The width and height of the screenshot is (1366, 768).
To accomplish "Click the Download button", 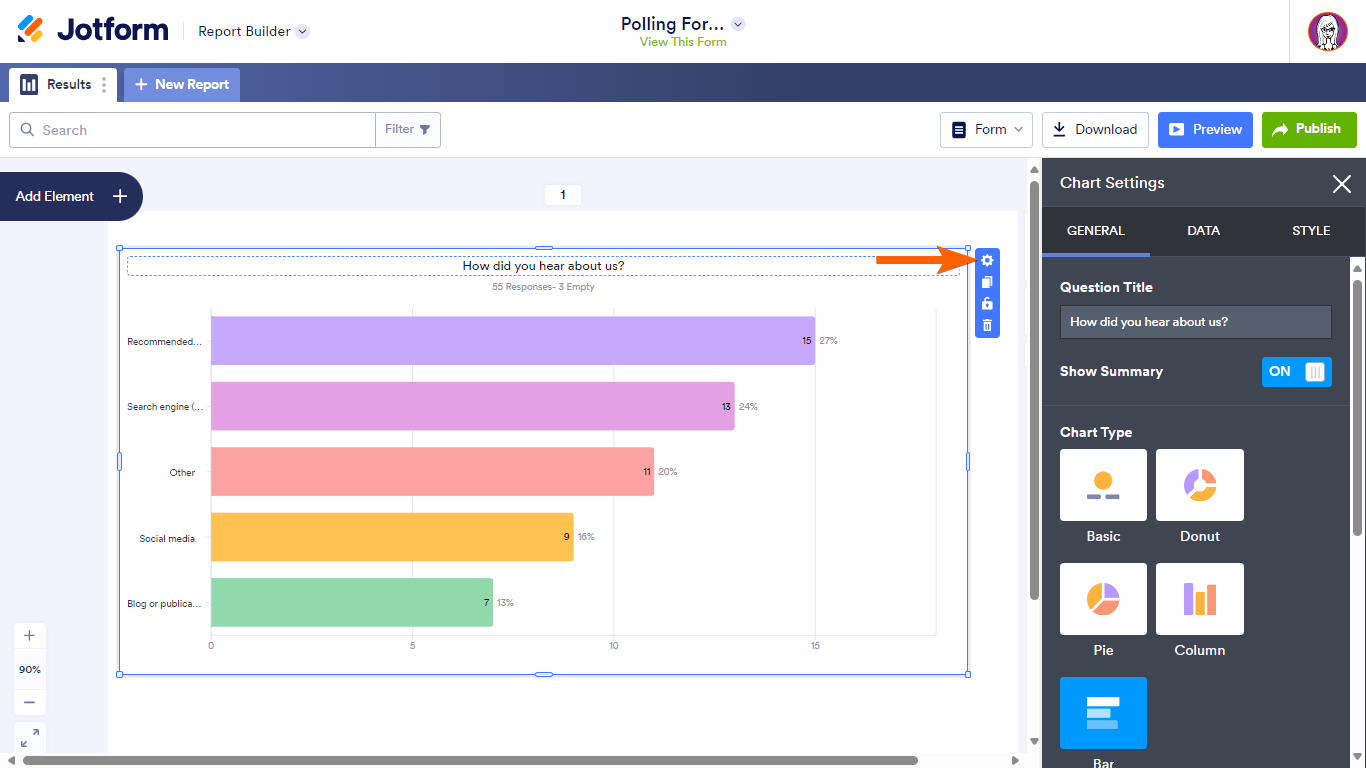I will [1095, 130].
